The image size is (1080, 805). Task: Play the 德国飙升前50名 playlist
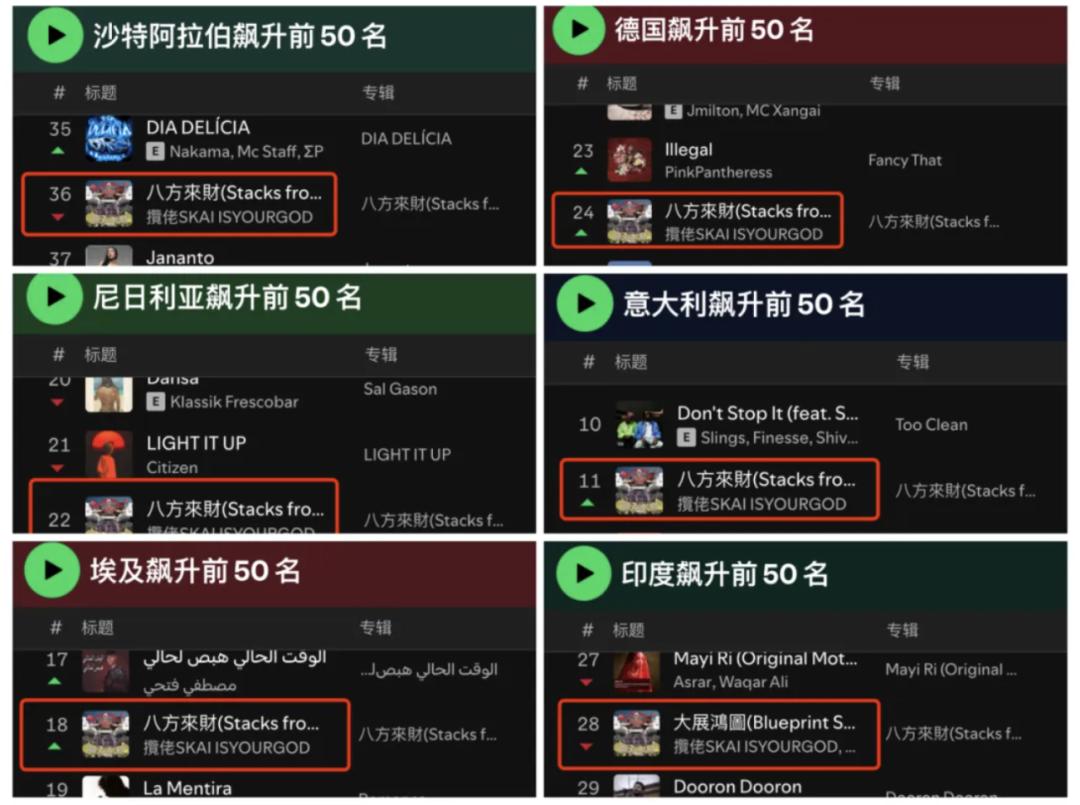pos(579,30)
